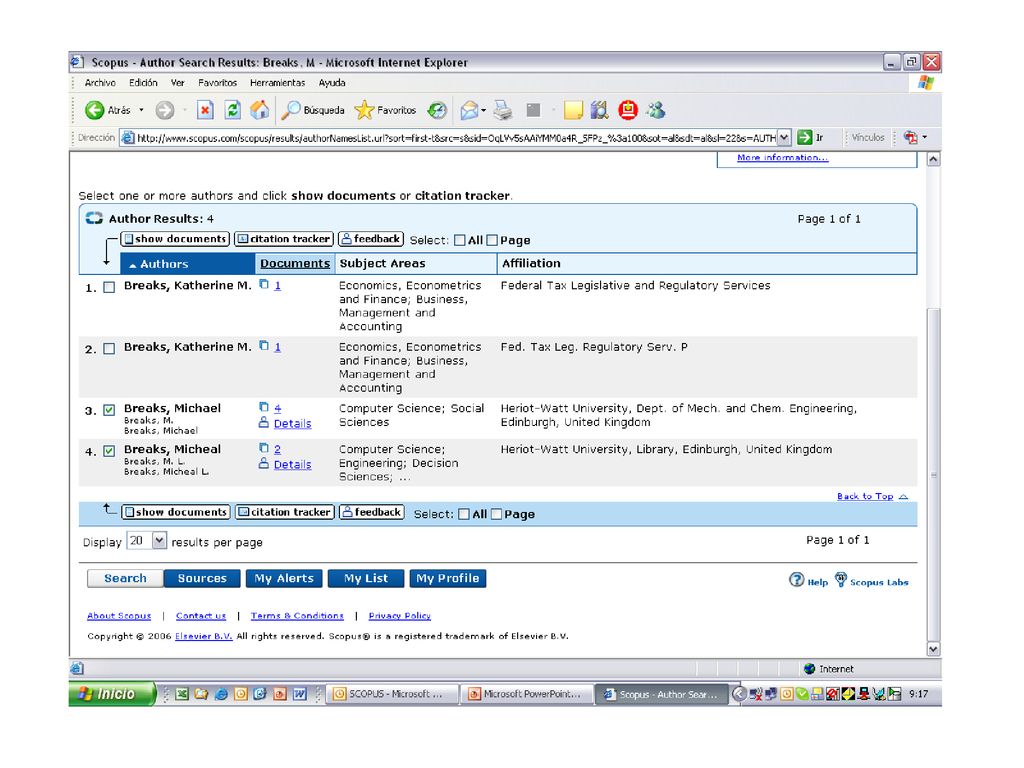Viewport: 1024px width, 768px height.
Task: Go to the home page icon
Action: (260, 110)
